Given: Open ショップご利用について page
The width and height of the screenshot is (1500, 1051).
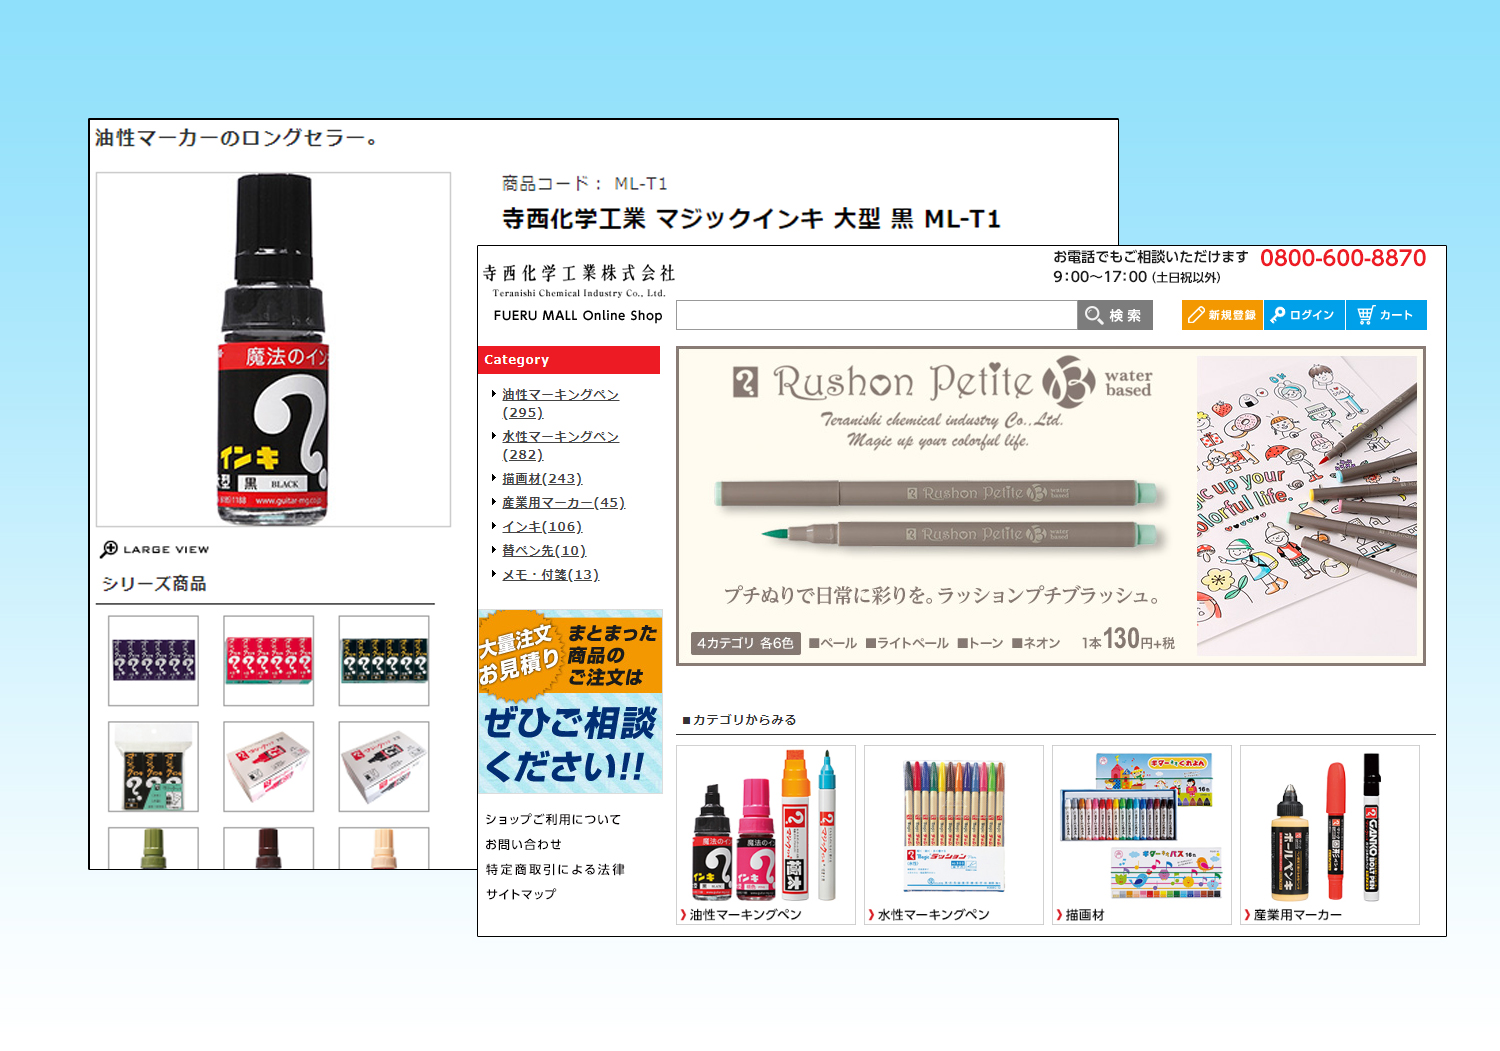Looking at the screenshot, I should pyautogui.click(x=553, y=819).
